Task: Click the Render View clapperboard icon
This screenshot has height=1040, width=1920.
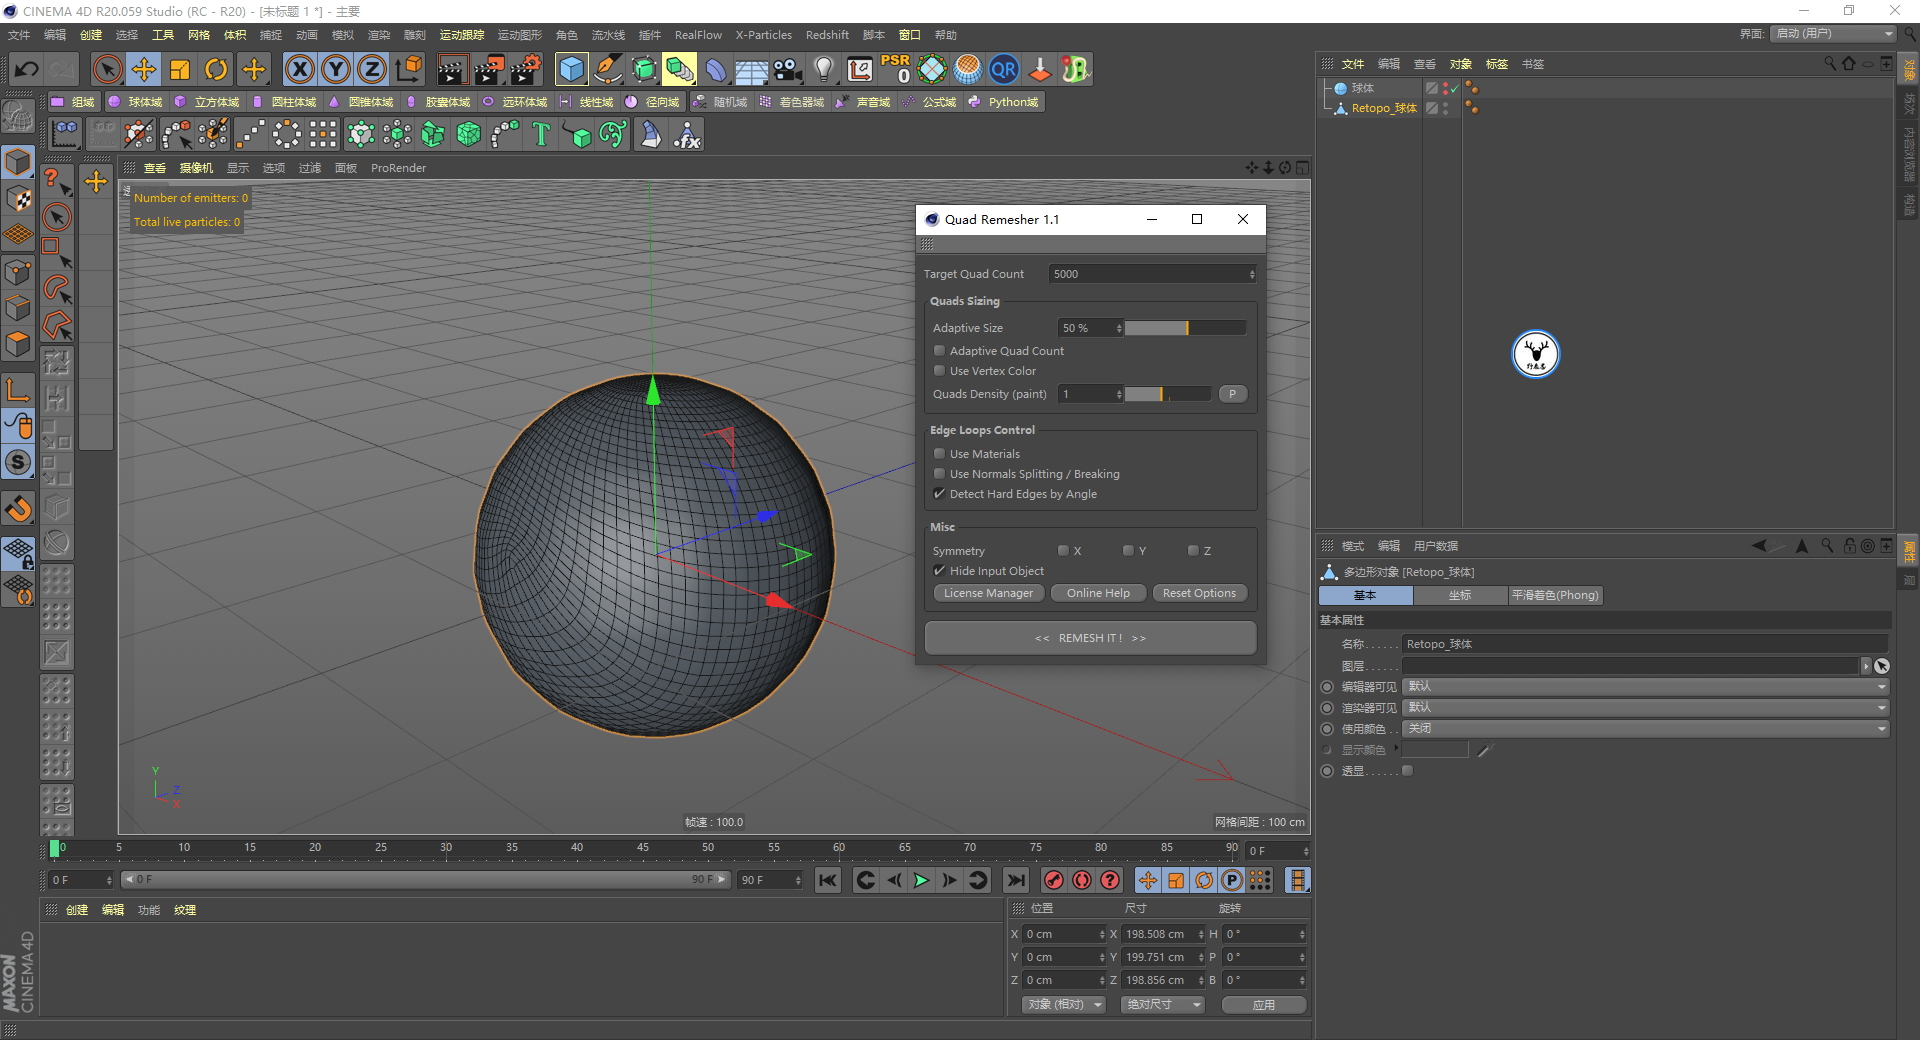Action: click(452, 69)
